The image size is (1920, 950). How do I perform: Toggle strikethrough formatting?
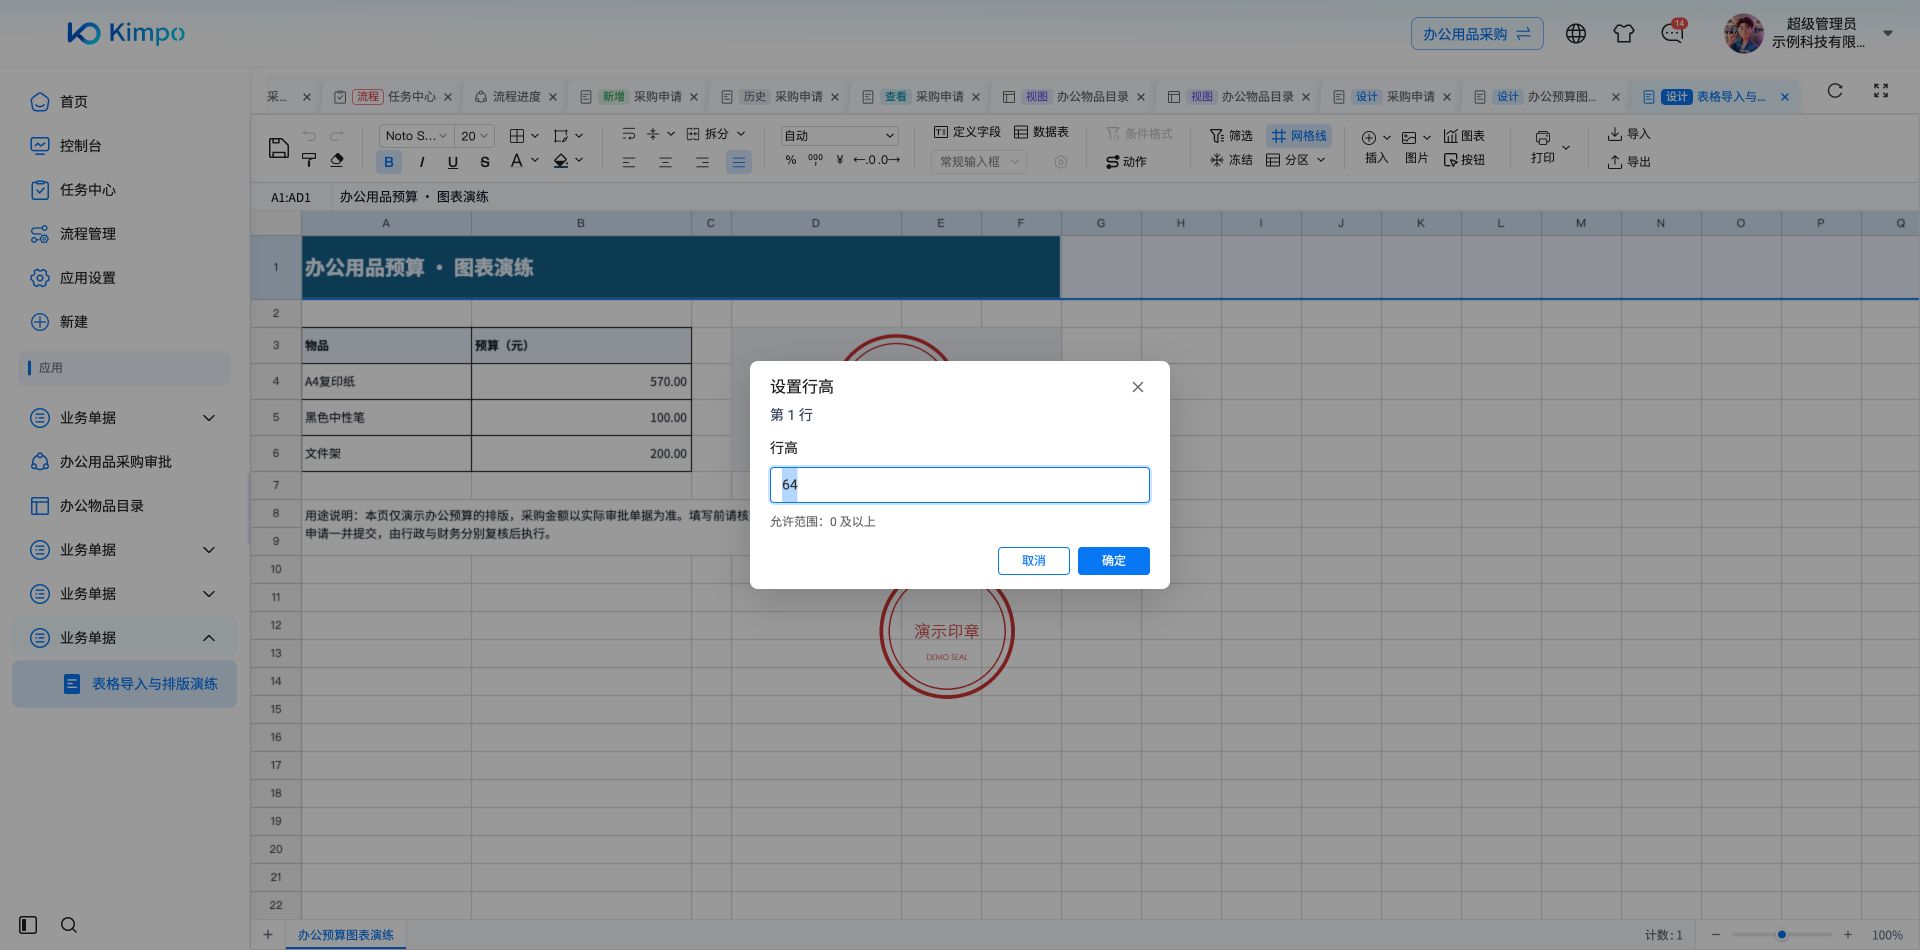pos(485,162)
